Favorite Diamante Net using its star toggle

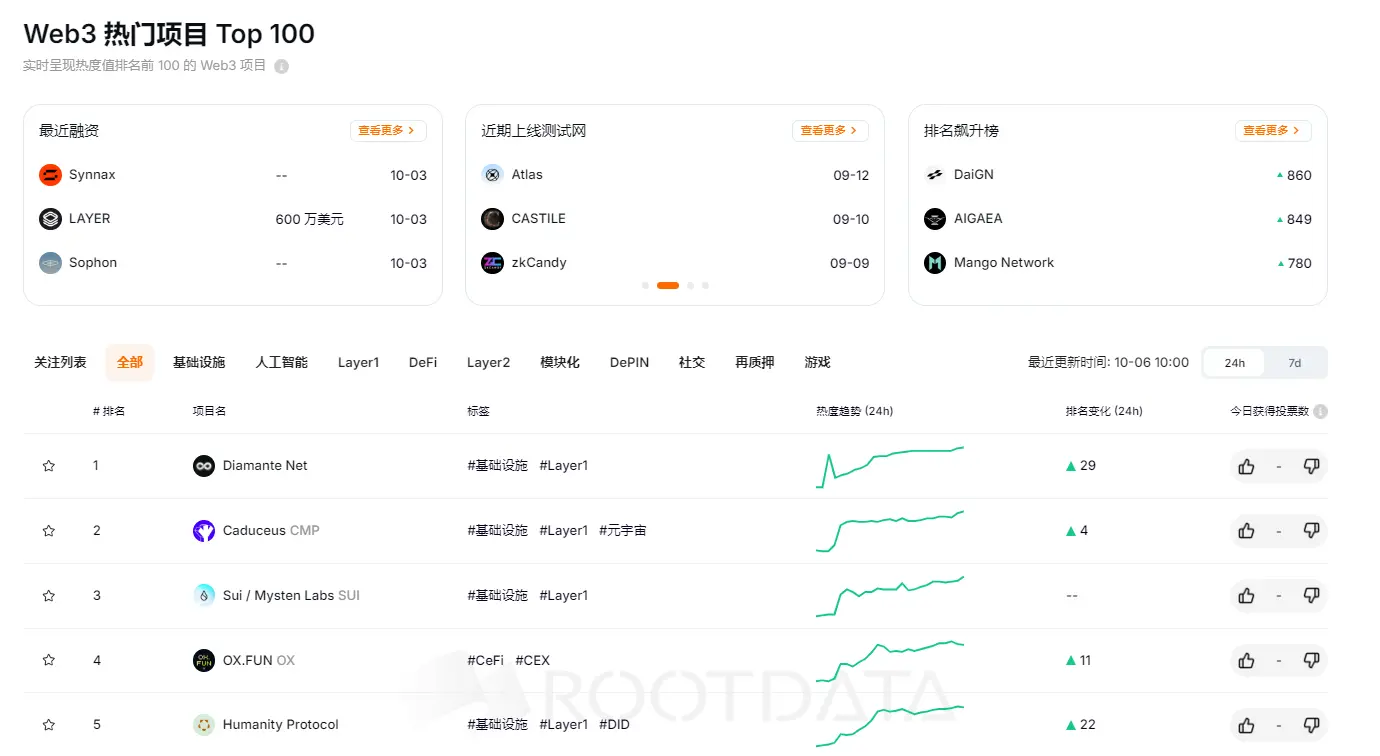pyautogui.click(x=48, y=465)
